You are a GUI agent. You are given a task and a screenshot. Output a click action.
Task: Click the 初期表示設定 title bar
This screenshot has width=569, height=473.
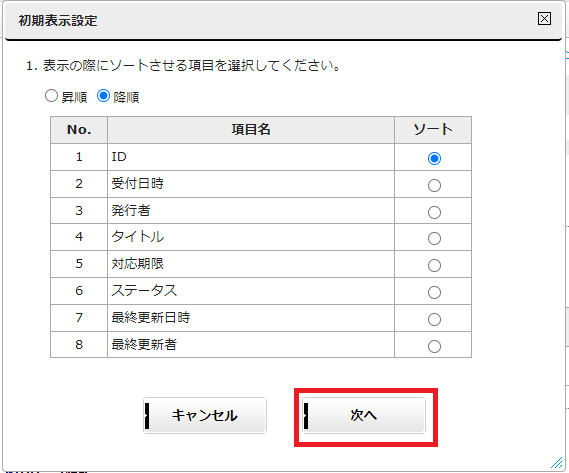(283, 20)
